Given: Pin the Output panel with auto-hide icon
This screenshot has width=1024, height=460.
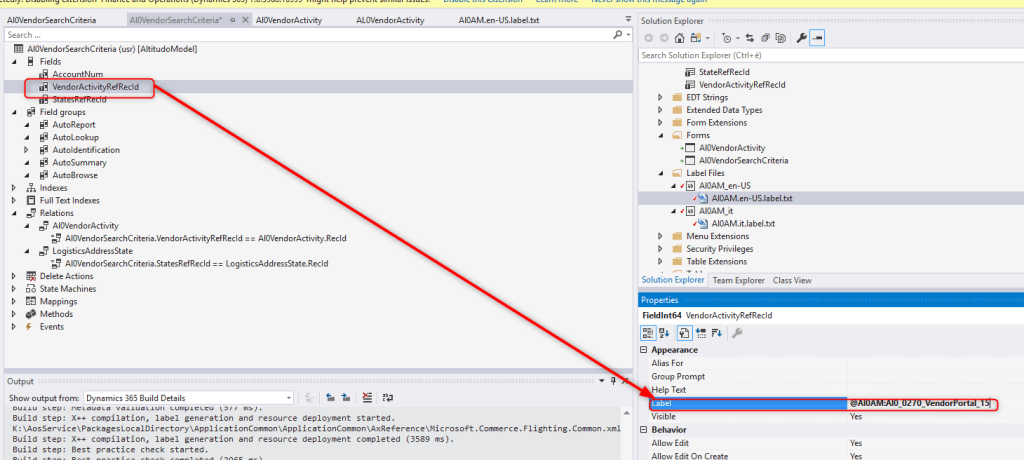Looking at the screenshot, I should pyautogui.click(x=613, y=381).
